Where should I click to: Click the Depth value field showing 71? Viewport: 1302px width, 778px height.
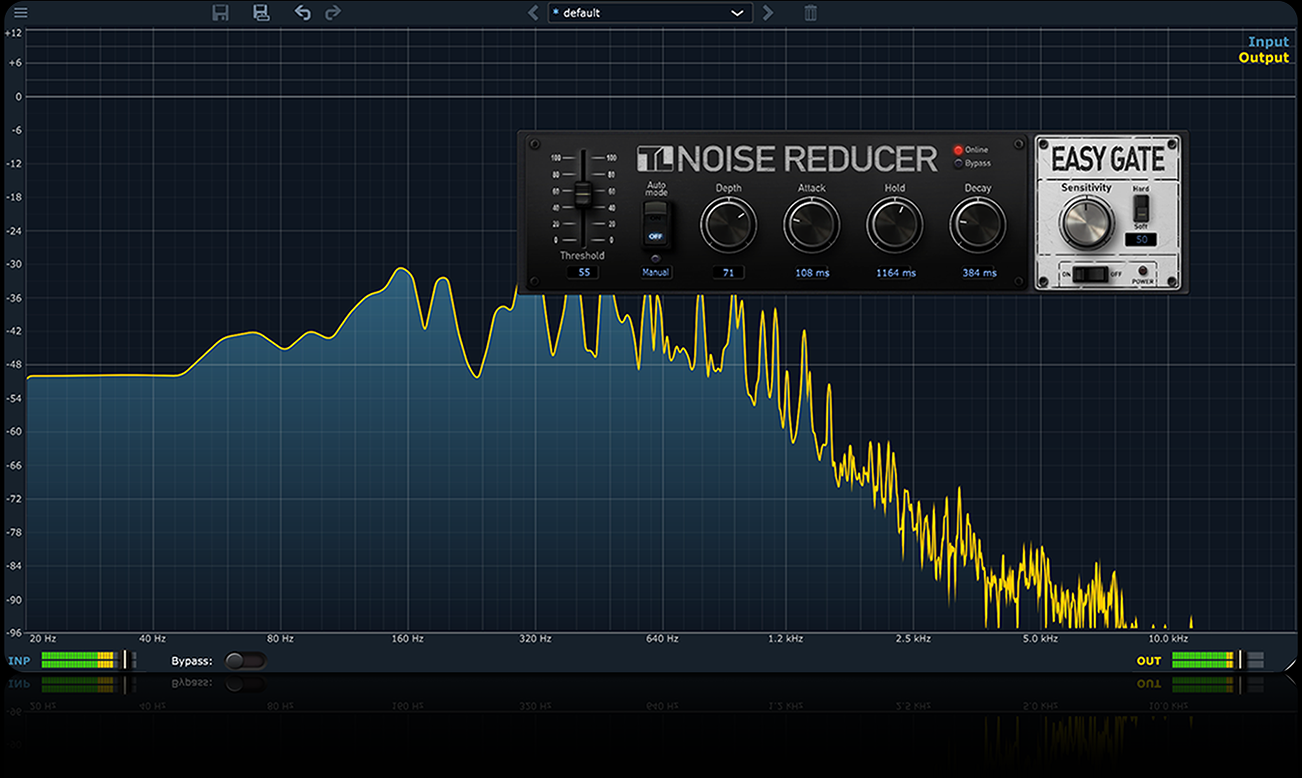[x=728, y=272]
